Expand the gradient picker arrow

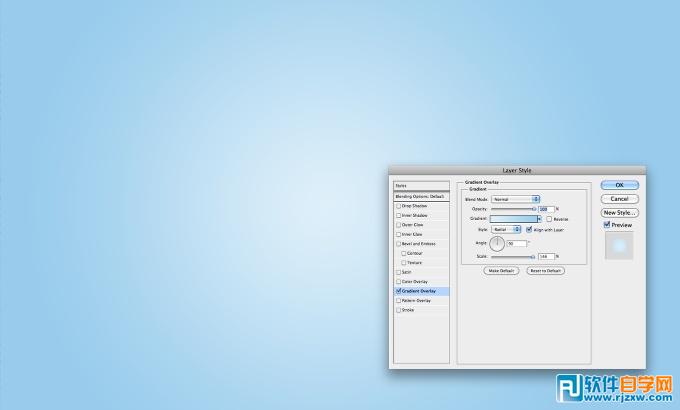540,218
